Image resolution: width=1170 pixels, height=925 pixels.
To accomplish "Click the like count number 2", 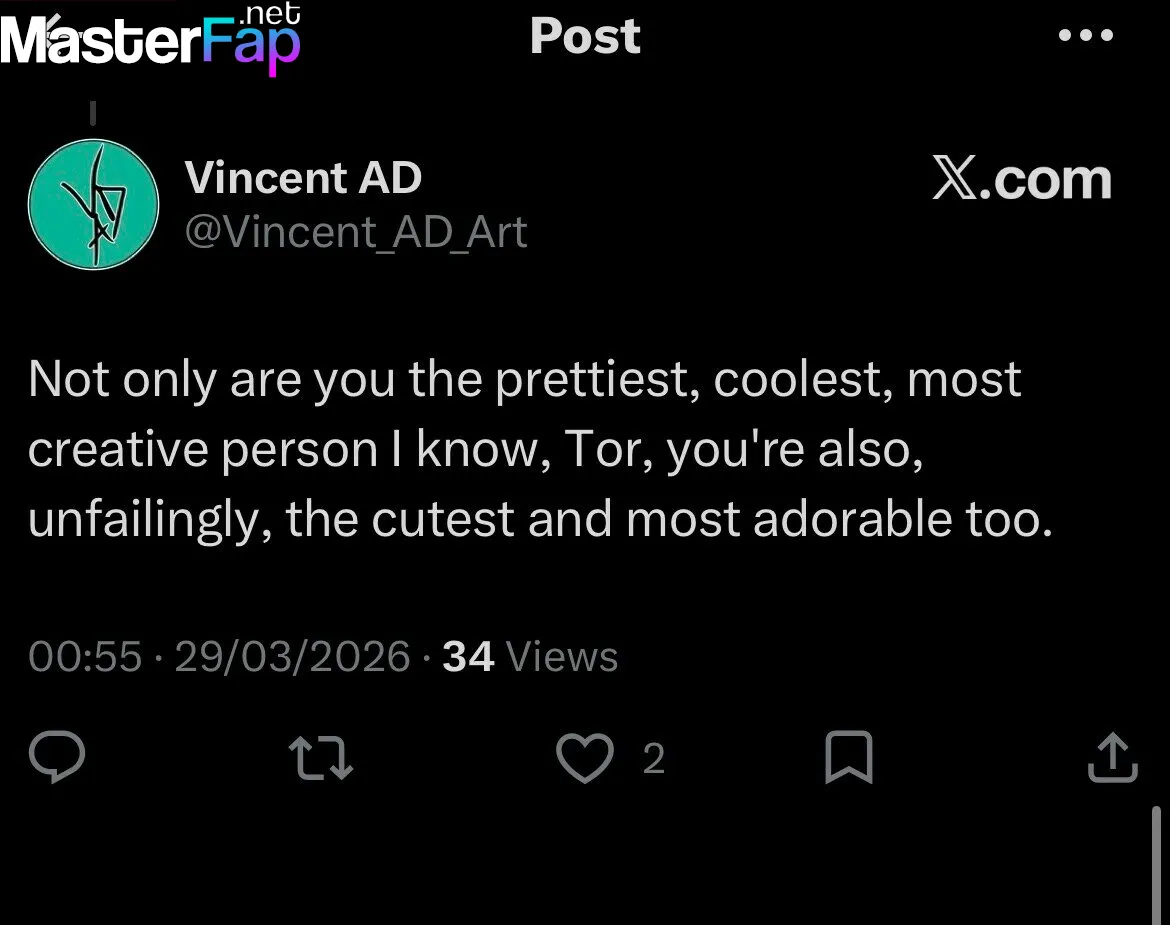I will (x=653, y=760).
